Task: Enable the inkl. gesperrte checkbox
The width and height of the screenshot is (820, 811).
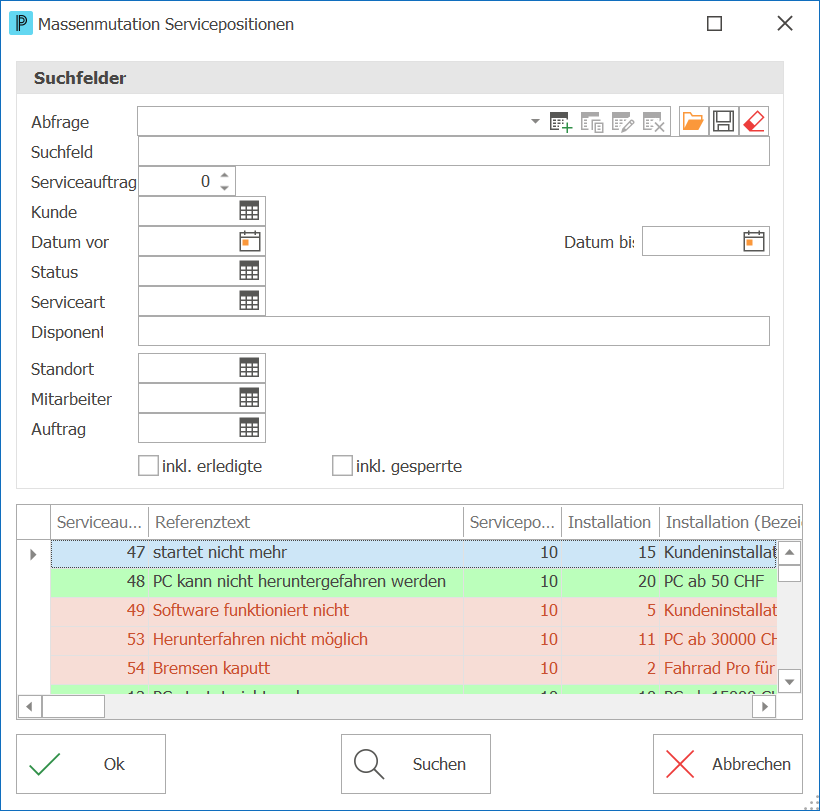Action: pyautogui.click(x=342, y=465)
